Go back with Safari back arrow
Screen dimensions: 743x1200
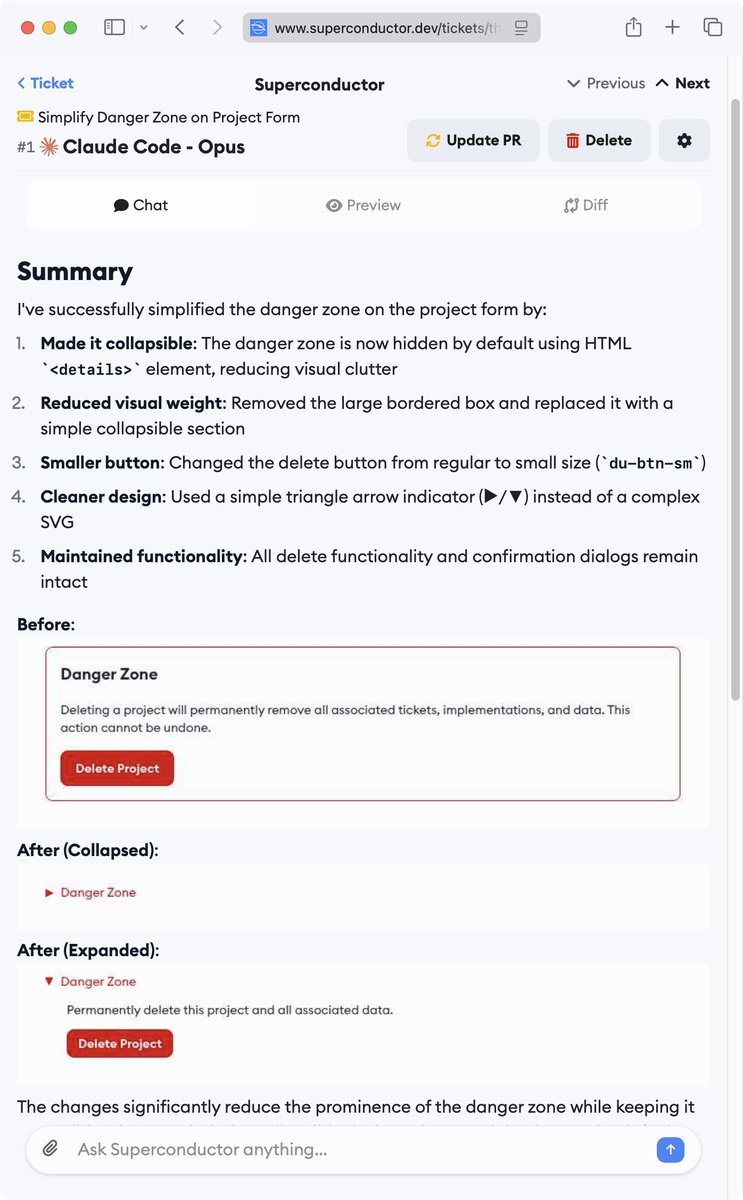[180, 28]
